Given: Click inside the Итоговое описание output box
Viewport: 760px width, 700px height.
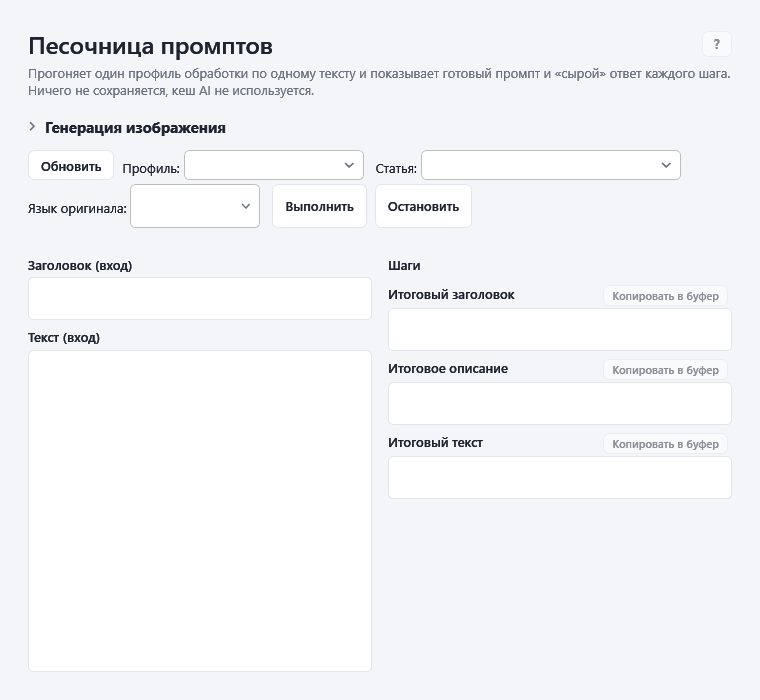Looking at the screenshot, I should (560, 404).
